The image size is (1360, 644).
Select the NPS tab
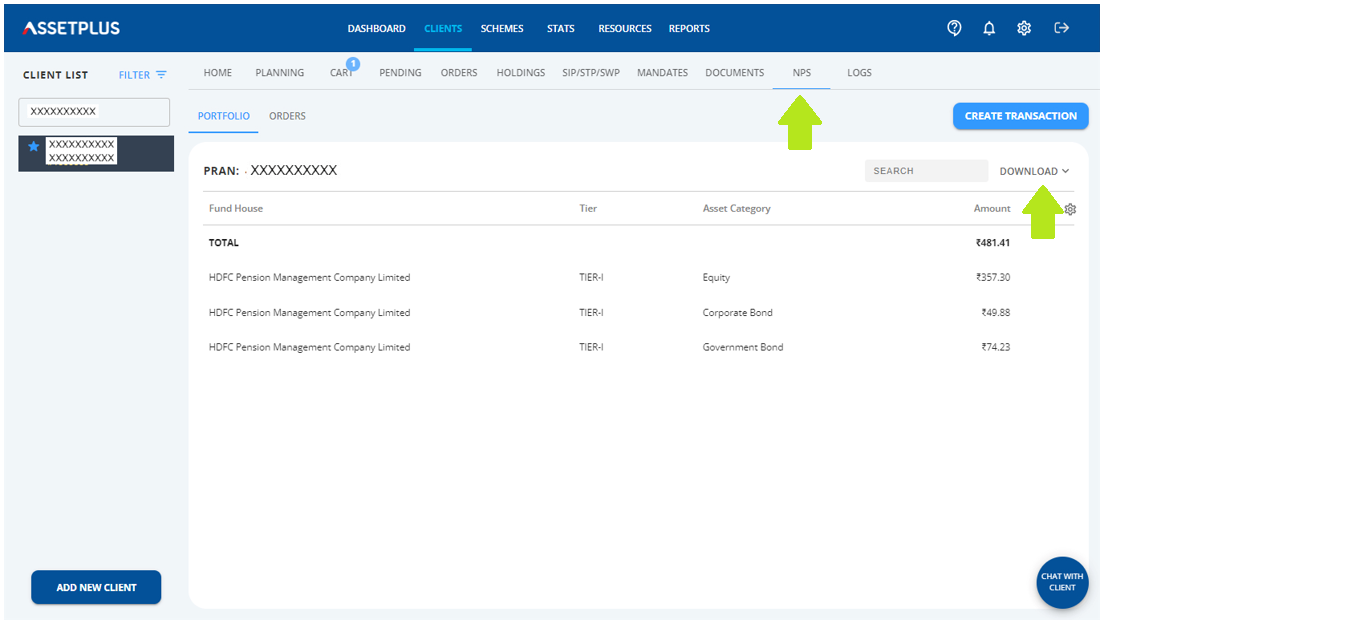802,73
